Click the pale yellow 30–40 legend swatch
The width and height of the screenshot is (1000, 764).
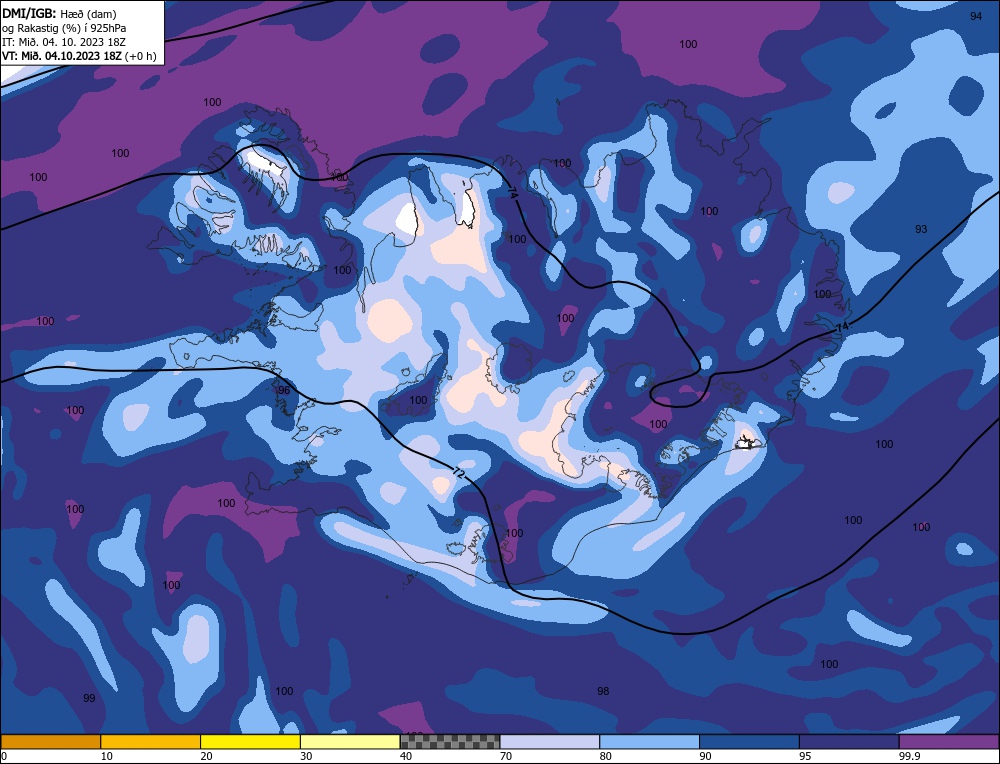[350, 742]
